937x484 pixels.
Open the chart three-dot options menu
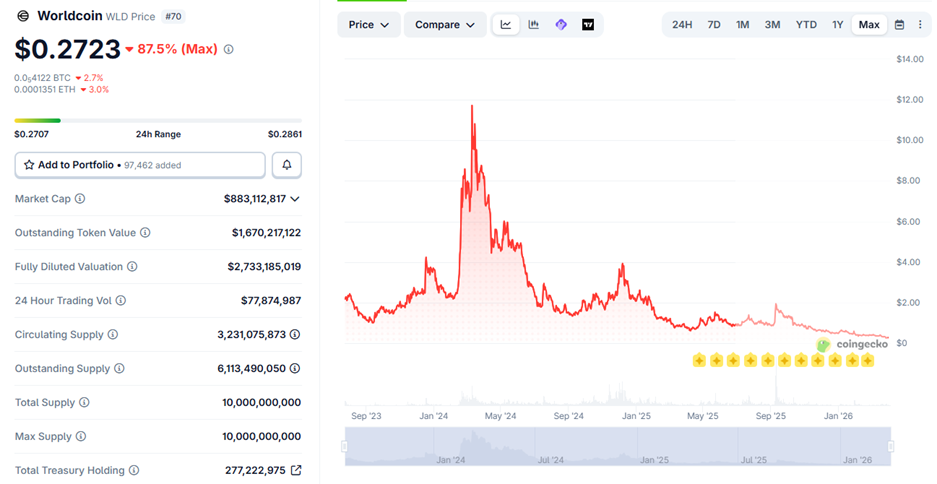point(920,25)
